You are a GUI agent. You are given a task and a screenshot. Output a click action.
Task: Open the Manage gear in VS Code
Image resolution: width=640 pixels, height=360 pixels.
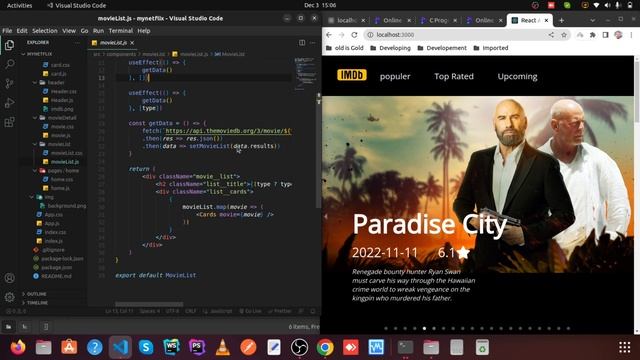point(9,297)
